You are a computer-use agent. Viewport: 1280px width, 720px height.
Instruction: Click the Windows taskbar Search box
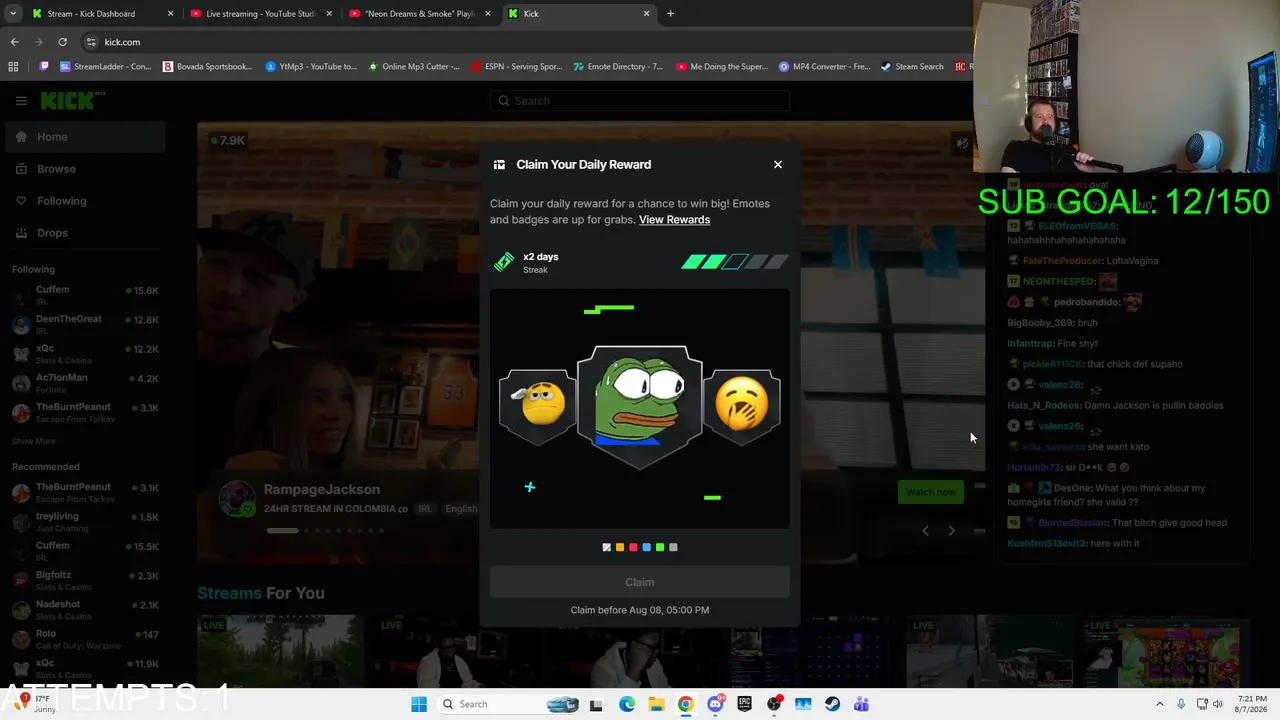(x=511, y=704)
